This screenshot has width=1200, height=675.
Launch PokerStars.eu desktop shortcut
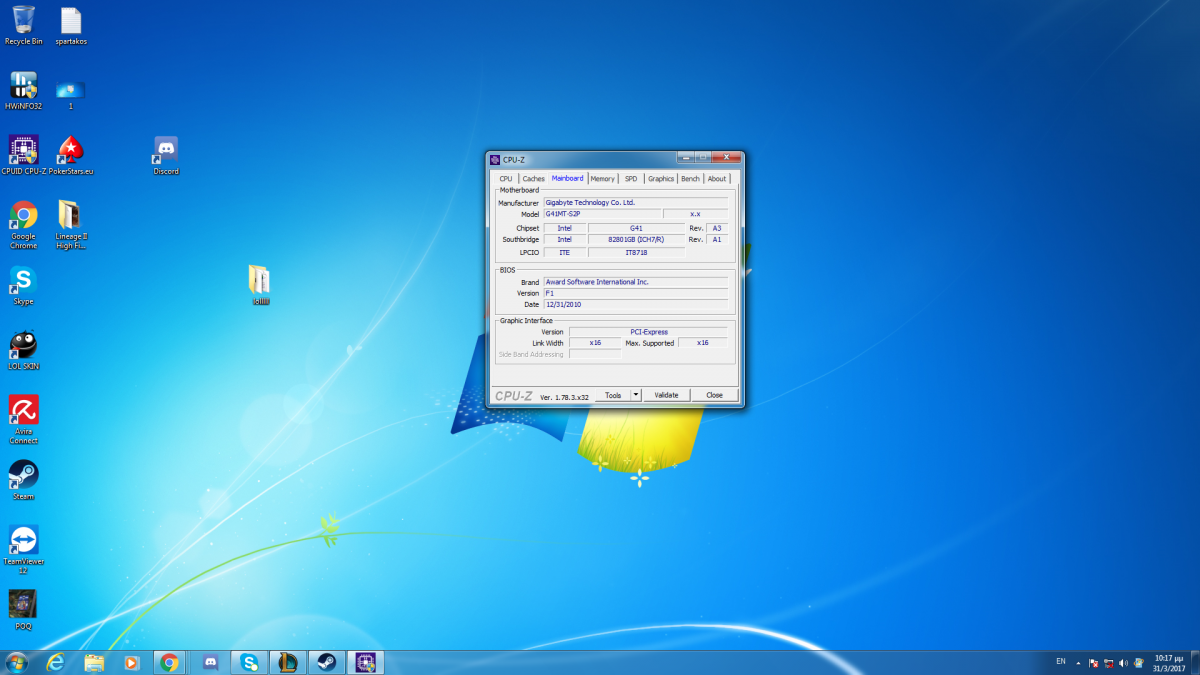(71, 156)
